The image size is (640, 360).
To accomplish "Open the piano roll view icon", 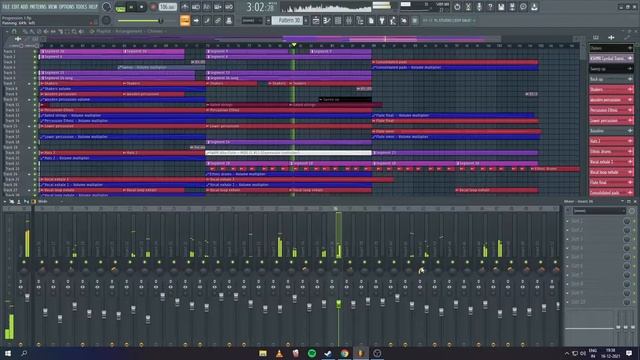I will tap(327, 20).
